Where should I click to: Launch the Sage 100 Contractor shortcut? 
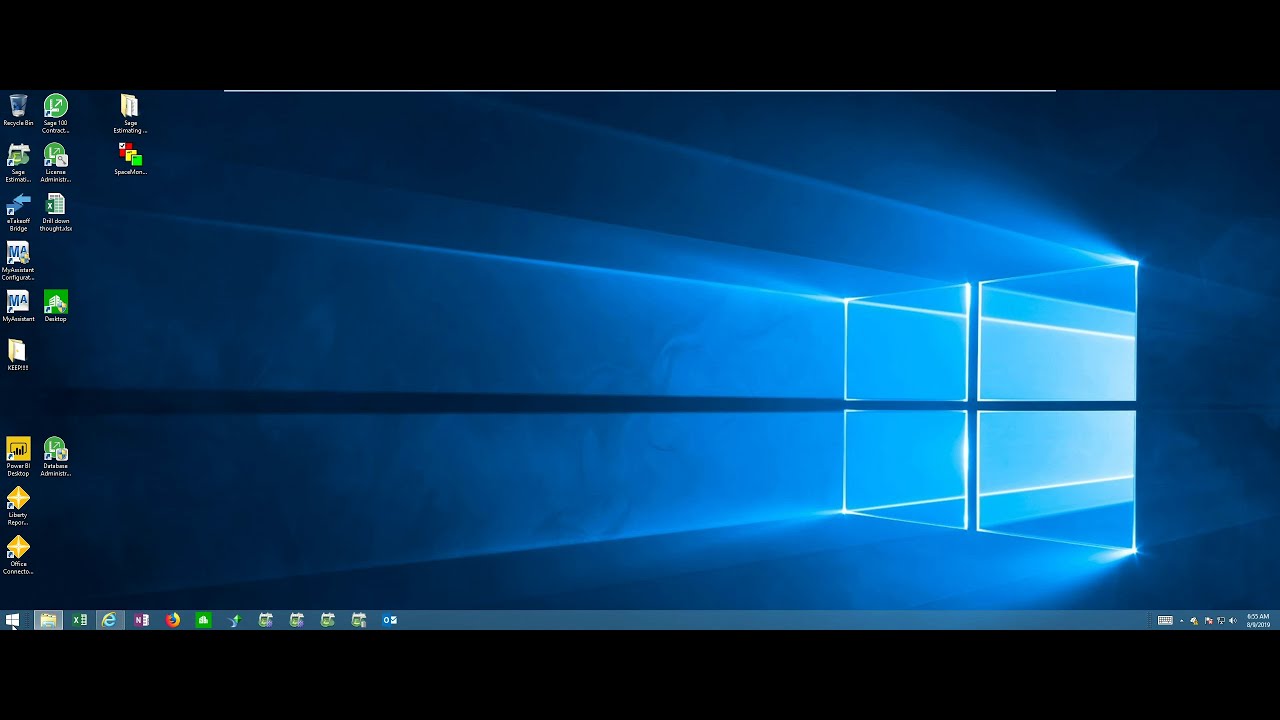pyautogui.click(x=55, y=113)
